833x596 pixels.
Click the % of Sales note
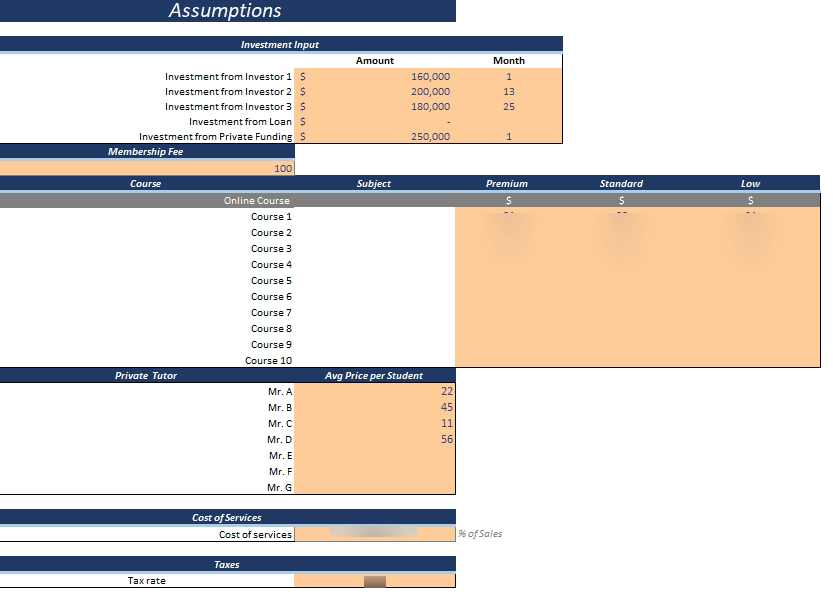480,534
